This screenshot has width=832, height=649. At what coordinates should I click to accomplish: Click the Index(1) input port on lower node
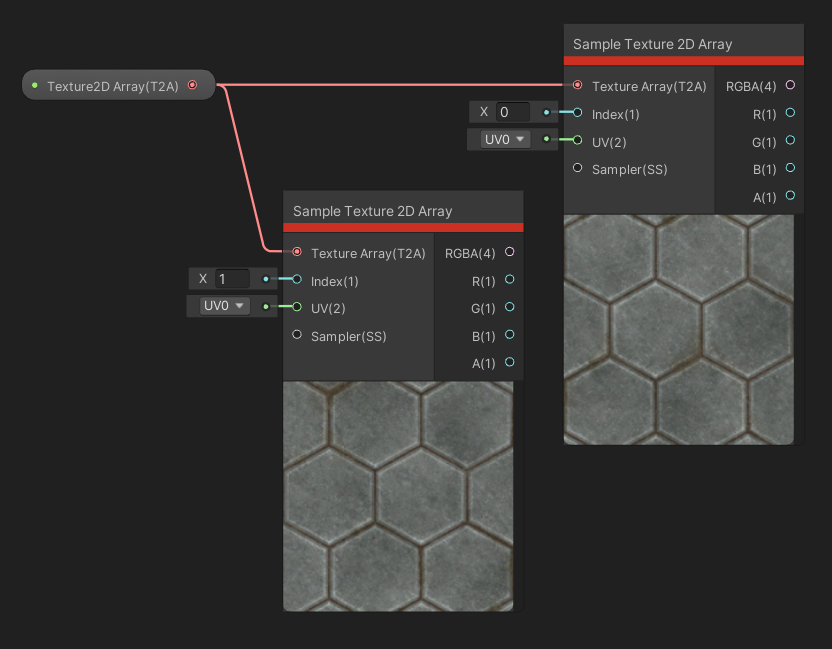[x=297, y=281]
